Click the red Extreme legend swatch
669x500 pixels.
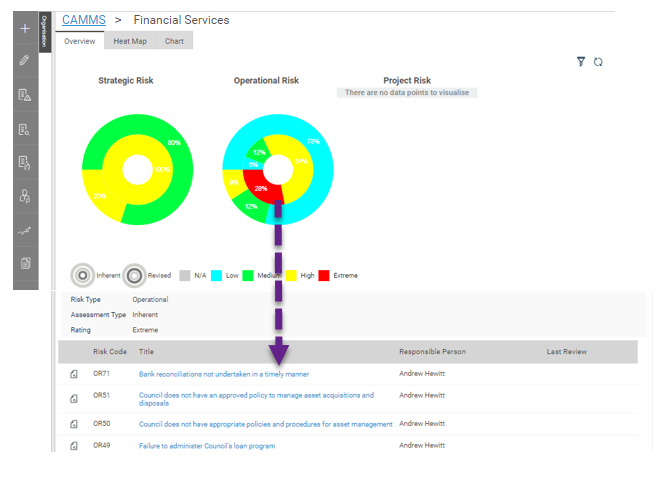click(324, 276)
